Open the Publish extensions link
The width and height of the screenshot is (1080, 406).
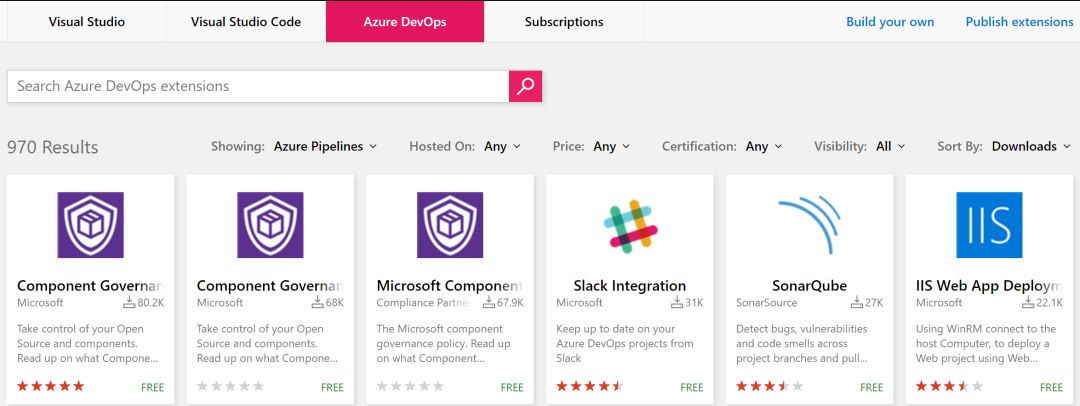(1019, 21)
